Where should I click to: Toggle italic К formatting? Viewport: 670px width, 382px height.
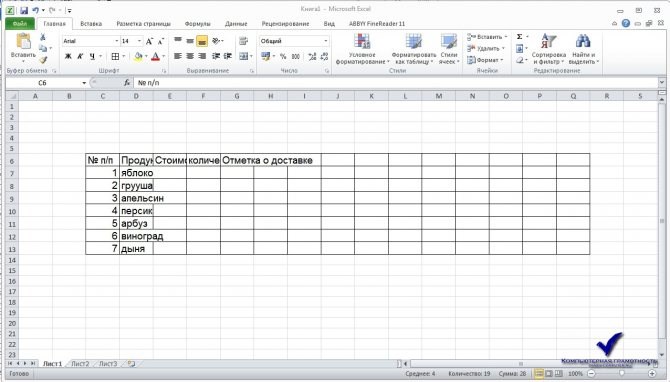[80, 56]
